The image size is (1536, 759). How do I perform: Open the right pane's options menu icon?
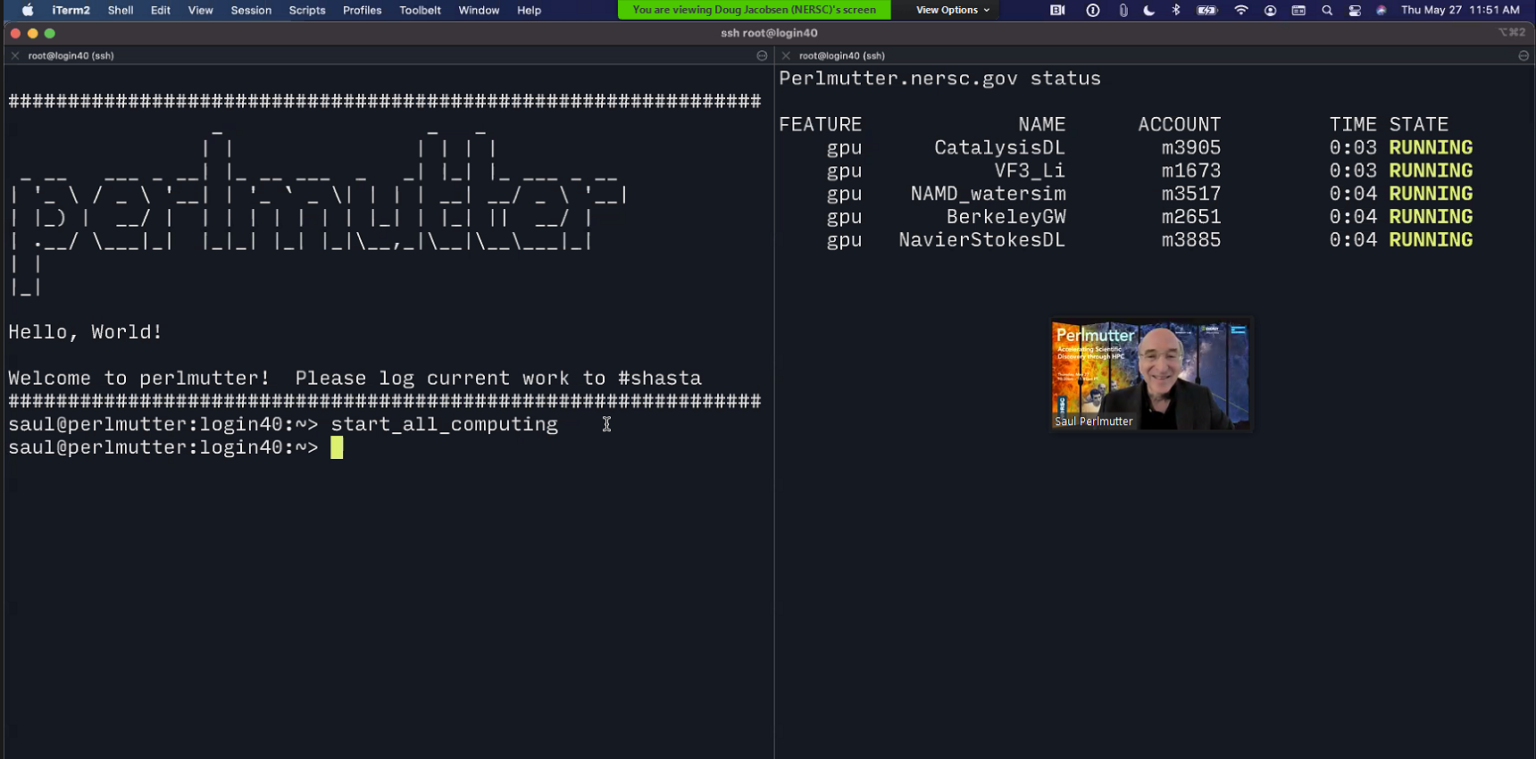1523,56
